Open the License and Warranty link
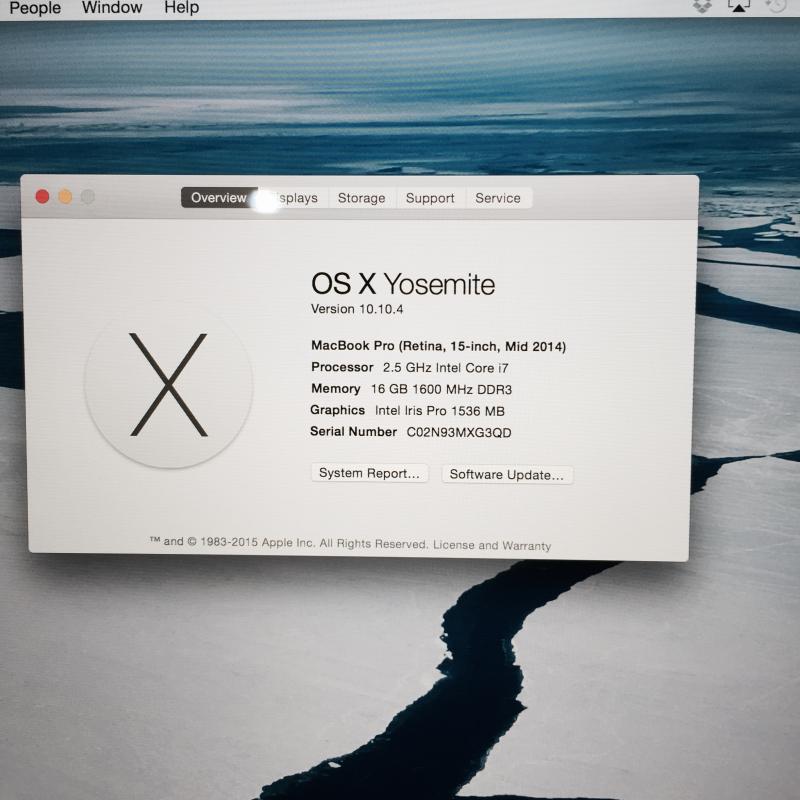Viewport: 800px width, 800px height. click(x=492, y=545)
